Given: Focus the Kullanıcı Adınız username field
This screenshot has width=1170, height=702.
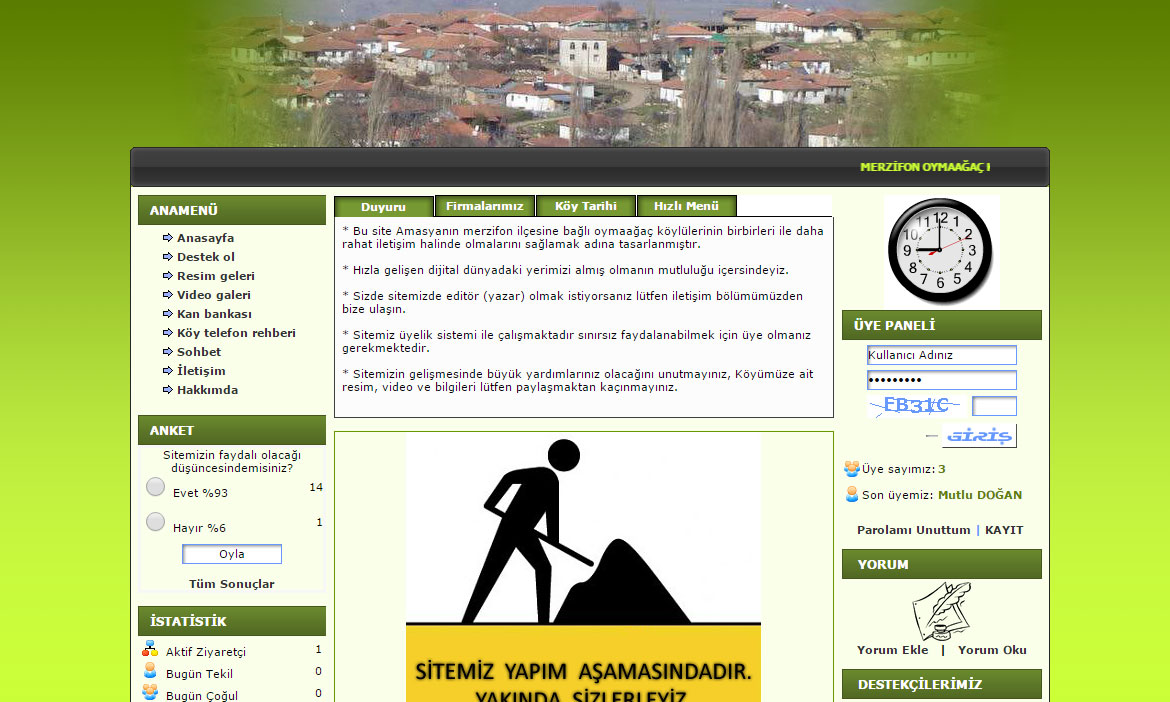Looking at the screenshot, I should [942, 355].
